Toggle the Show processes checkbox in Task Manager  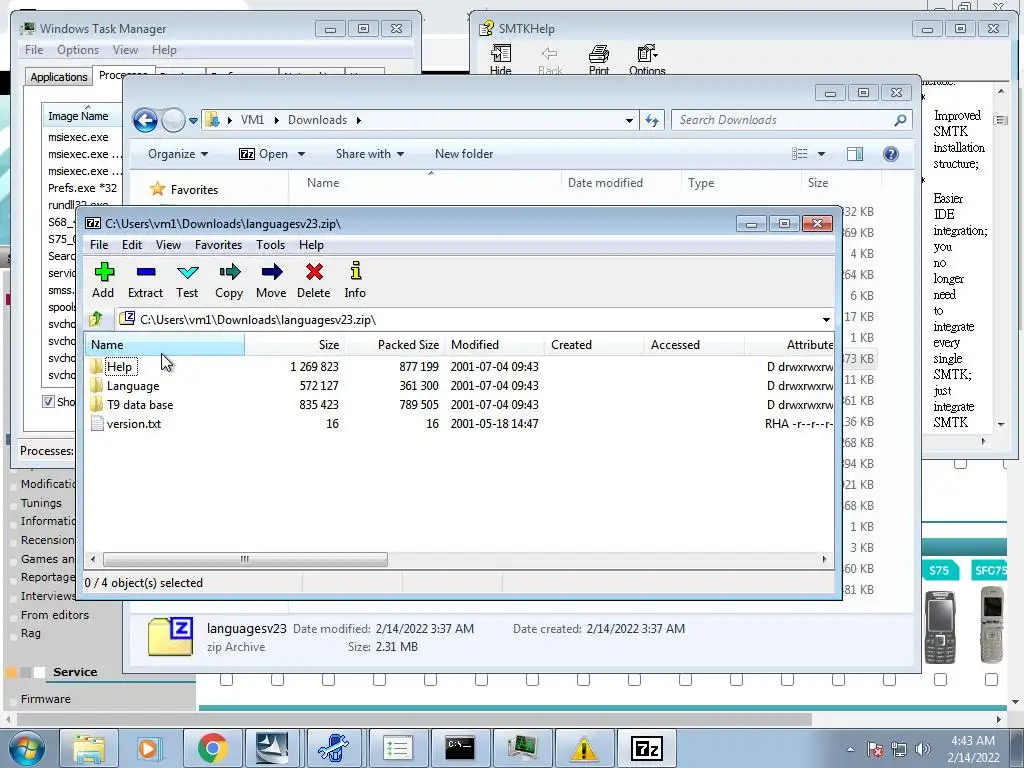(48, 402)
